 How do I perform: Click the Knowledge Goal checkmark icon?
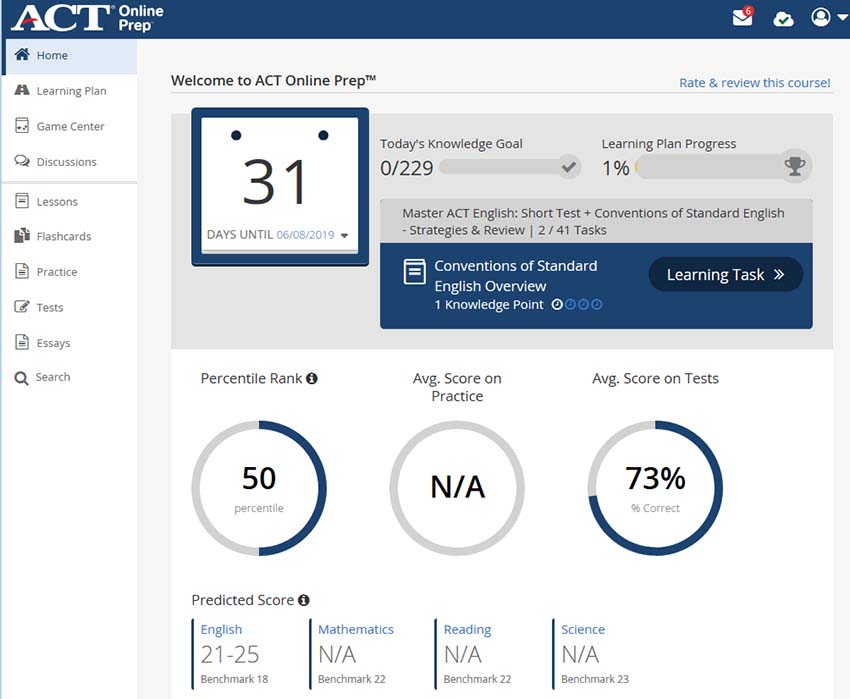point(569,167)
